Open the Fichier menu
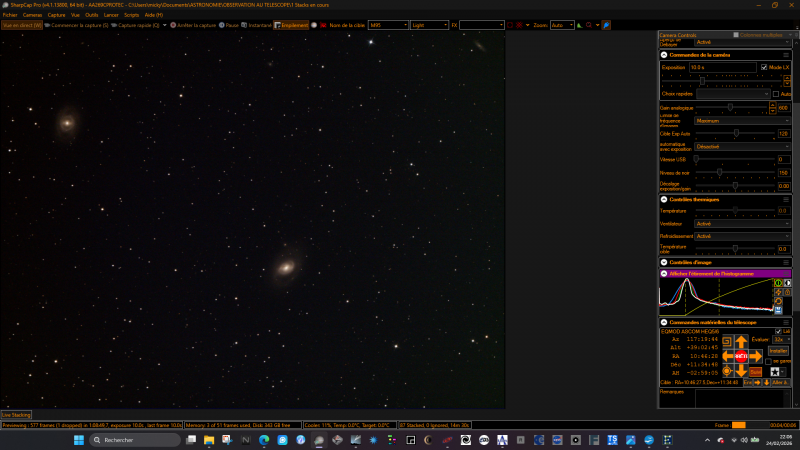 [x=10, y=15]
